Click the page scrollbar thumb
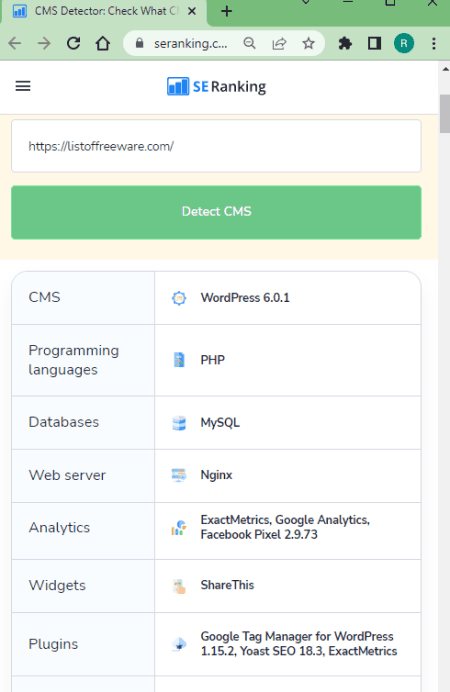This screenshot has width=450, height=692. [445, 113]
